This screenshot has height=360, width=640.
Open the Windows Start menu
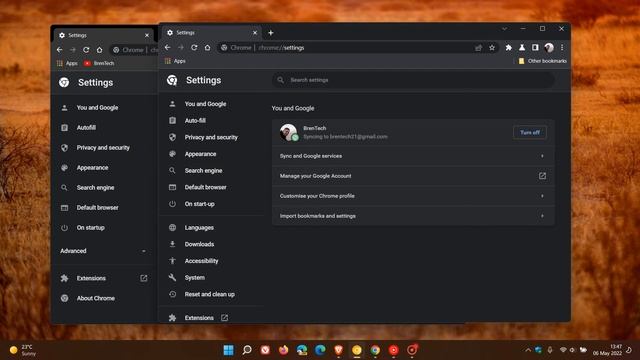tap(229, 350)
